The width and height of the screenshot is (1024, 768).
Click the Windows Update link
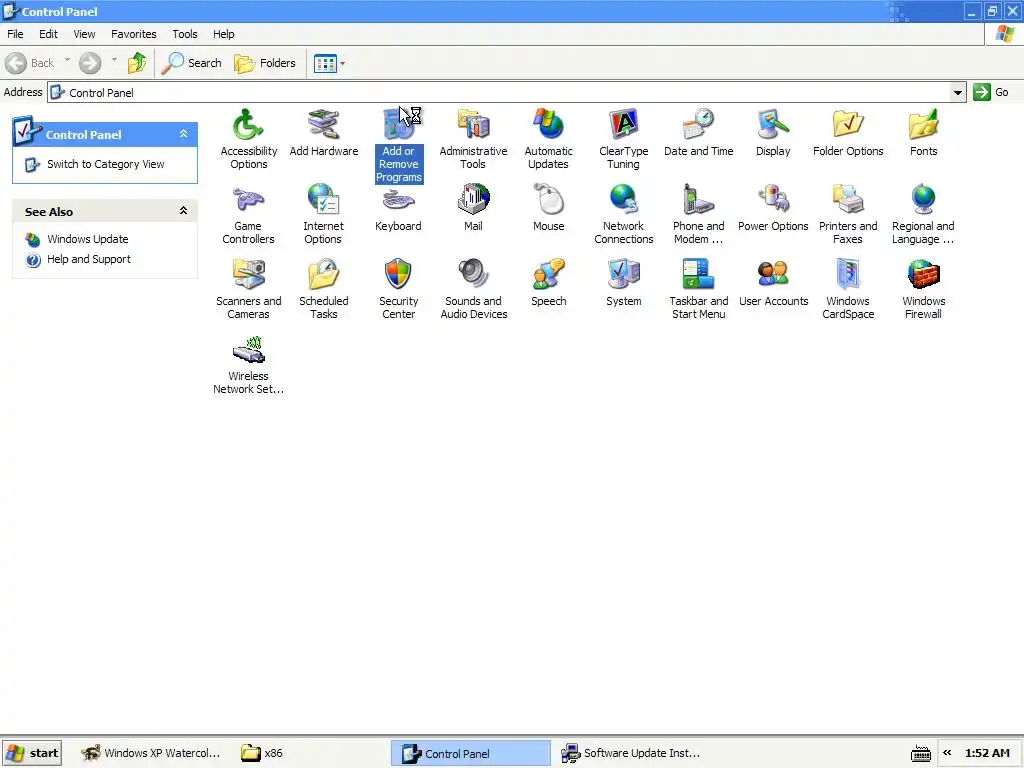[88, 239]
